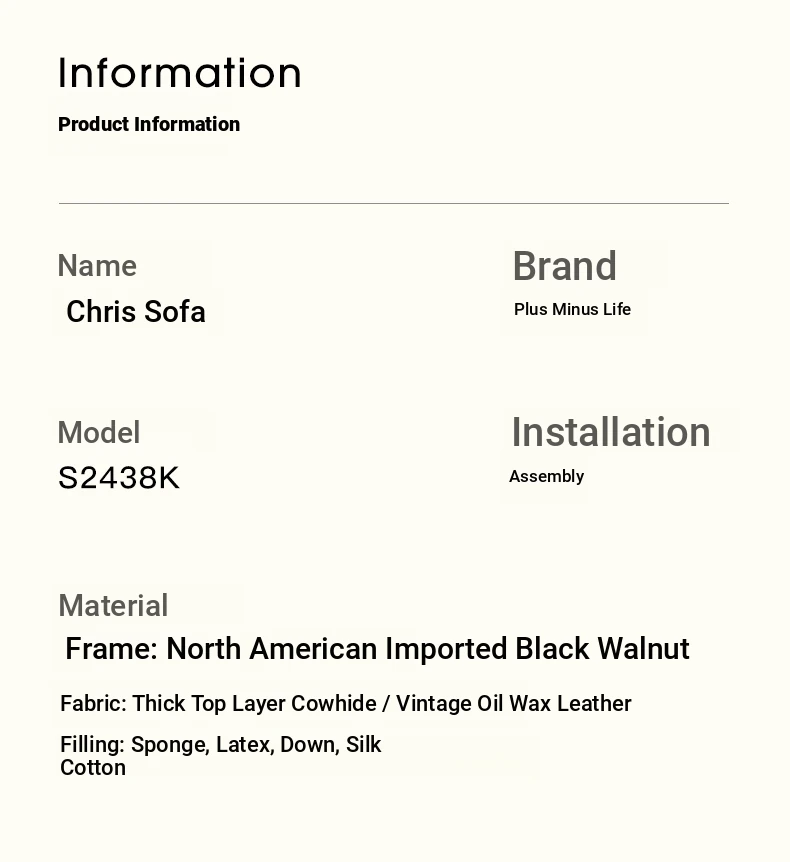
Task: Click the Brand label
Action: point(565,266)
